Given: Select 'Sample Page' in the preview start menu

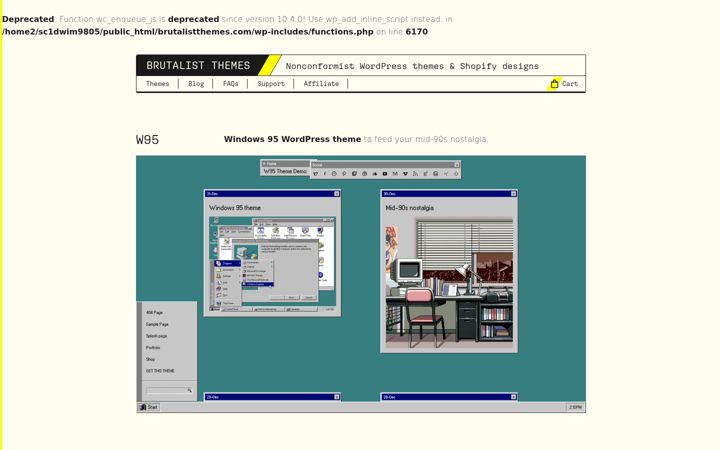Looking at the screenshot, I should tap(157, 324).
